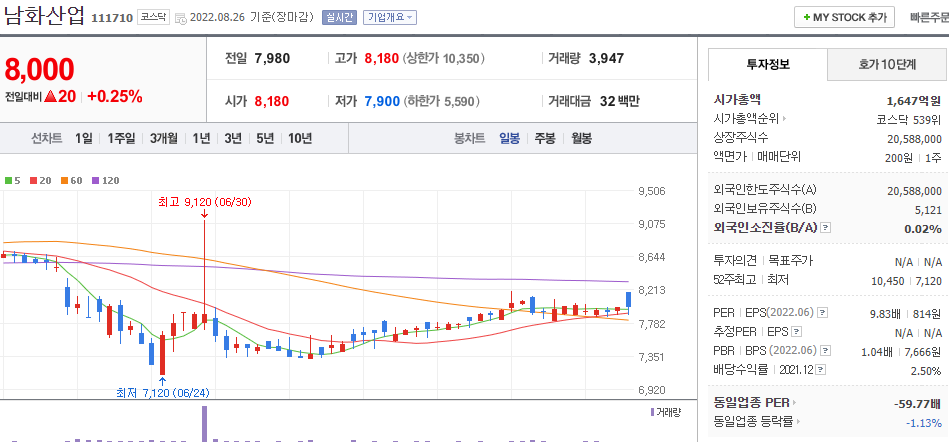949x442 pixels.
Task: Click the 저가 price 7,900
Action: pos(381,101)
